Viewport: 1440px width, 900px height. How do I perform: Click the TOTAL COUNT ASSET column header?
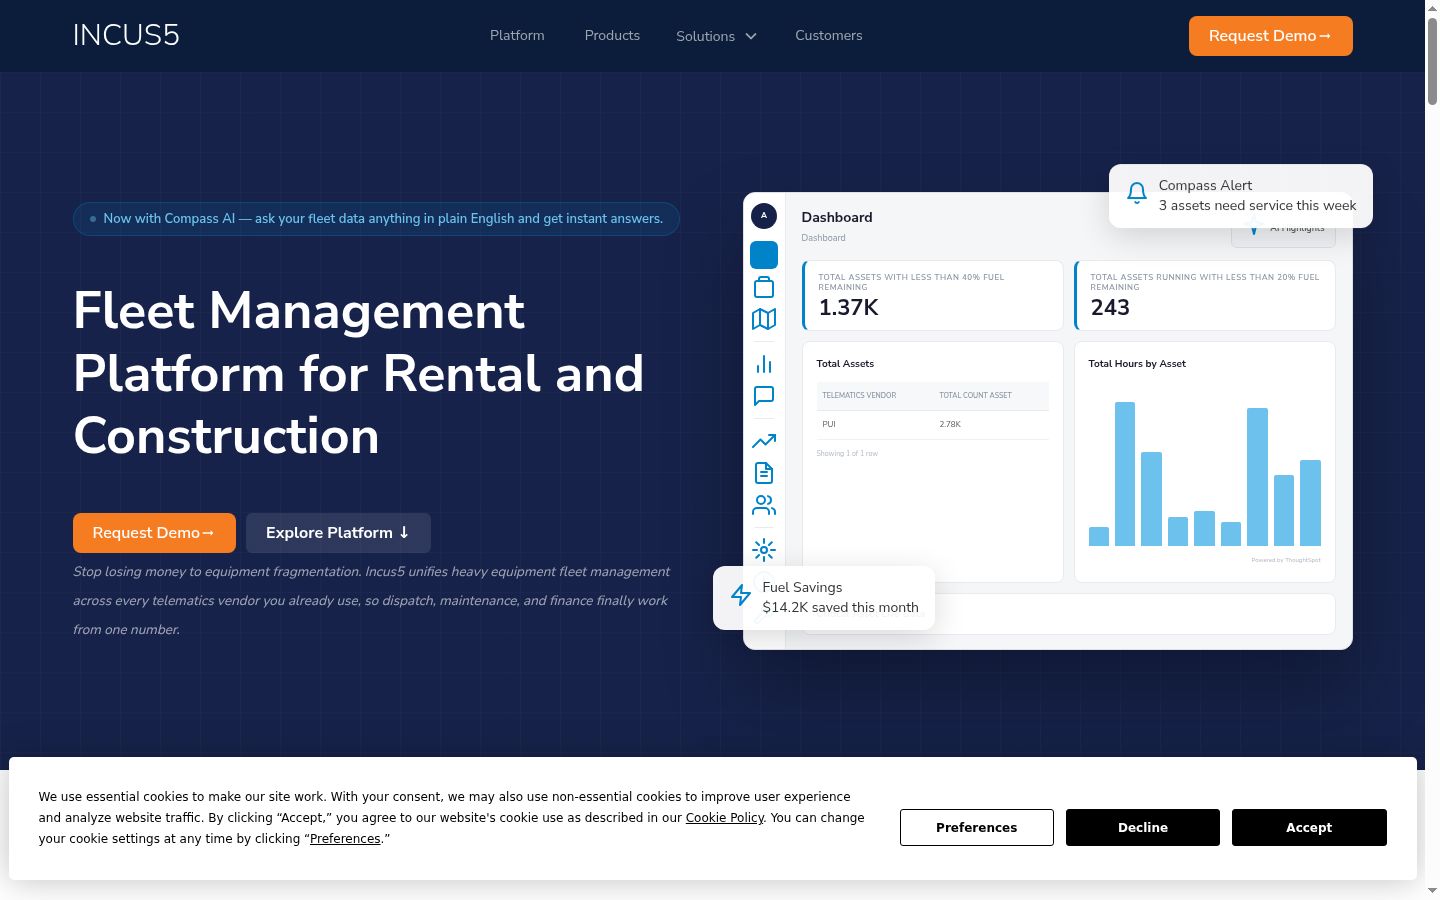975,396
